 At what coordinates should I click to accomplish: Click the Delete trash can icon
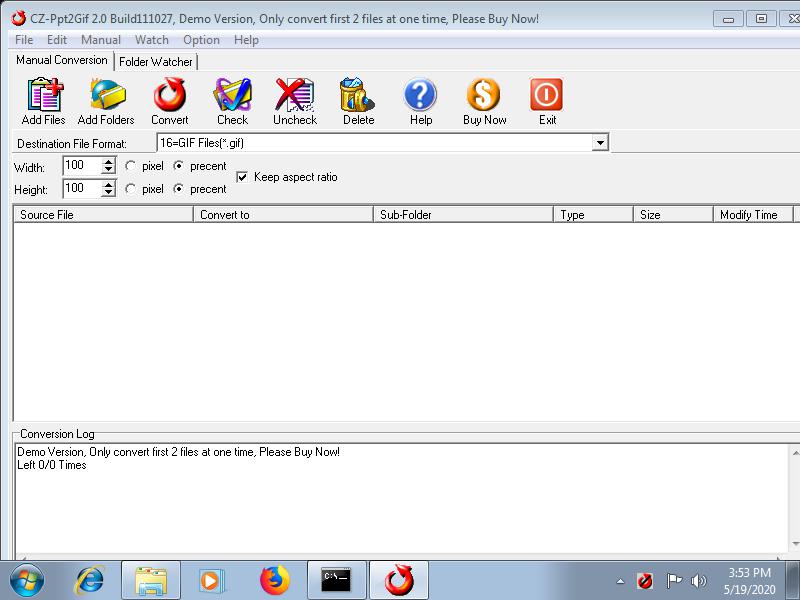pyautogui.click(x=358, y=95)
